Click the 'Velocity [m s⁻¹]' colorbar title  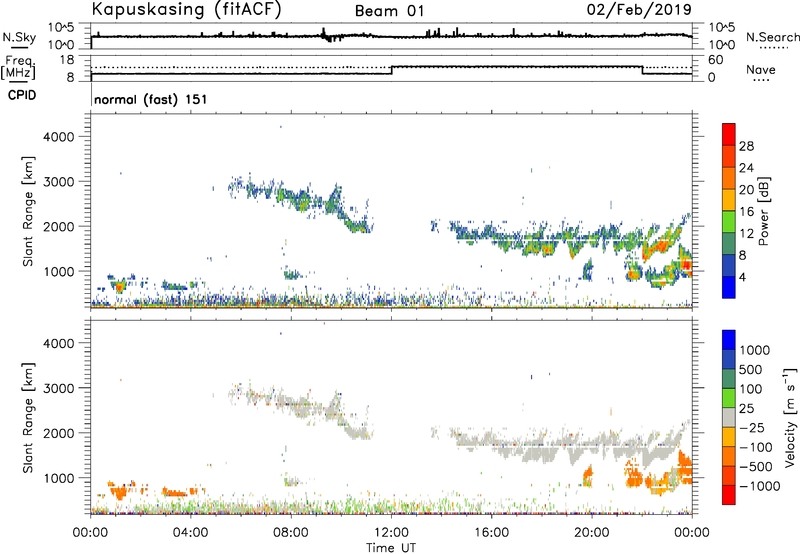coord(790,417)
